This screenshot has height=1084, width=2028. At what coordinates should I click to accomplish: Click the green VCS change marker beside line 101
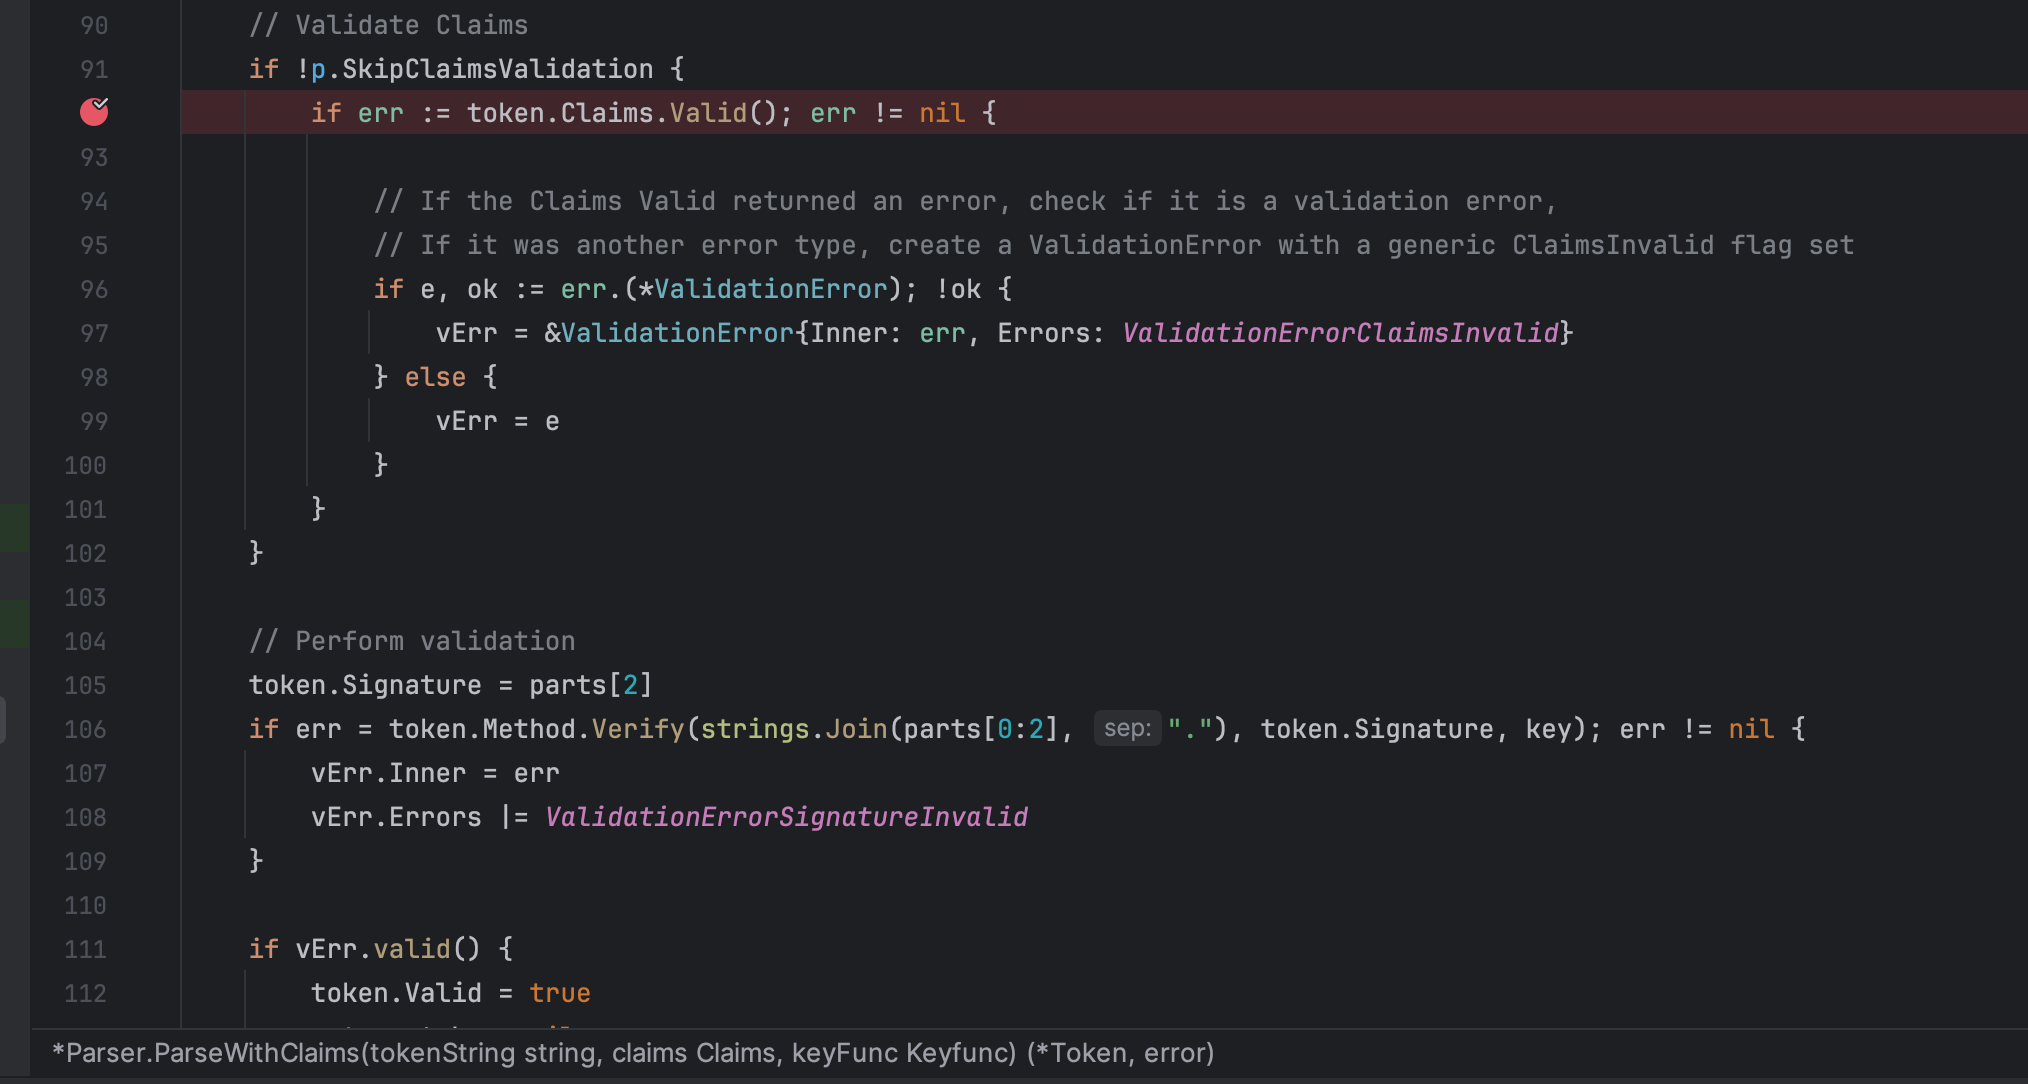pos(15,528)
